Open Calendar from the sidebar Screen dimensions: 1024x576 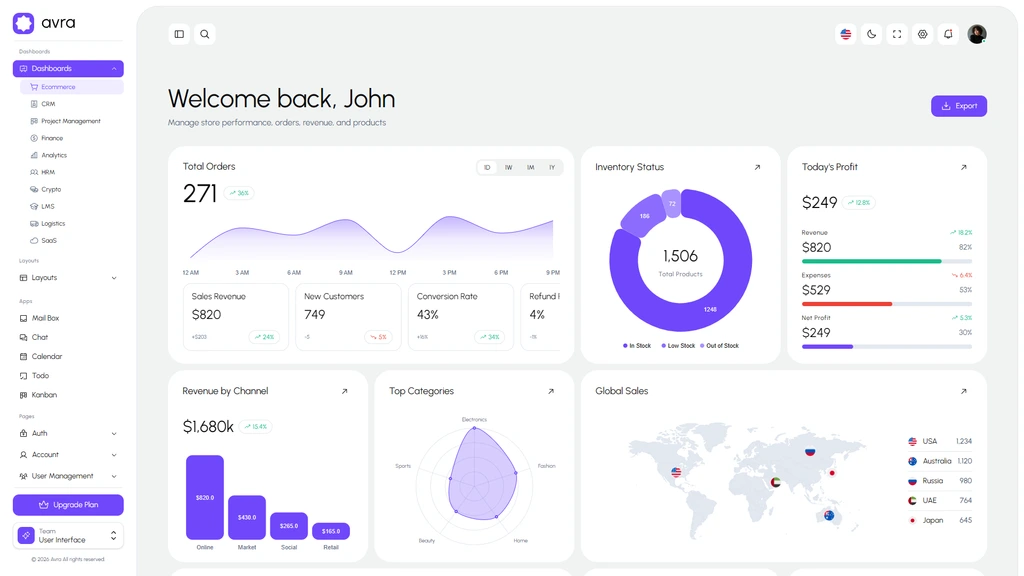pos(68,357)
